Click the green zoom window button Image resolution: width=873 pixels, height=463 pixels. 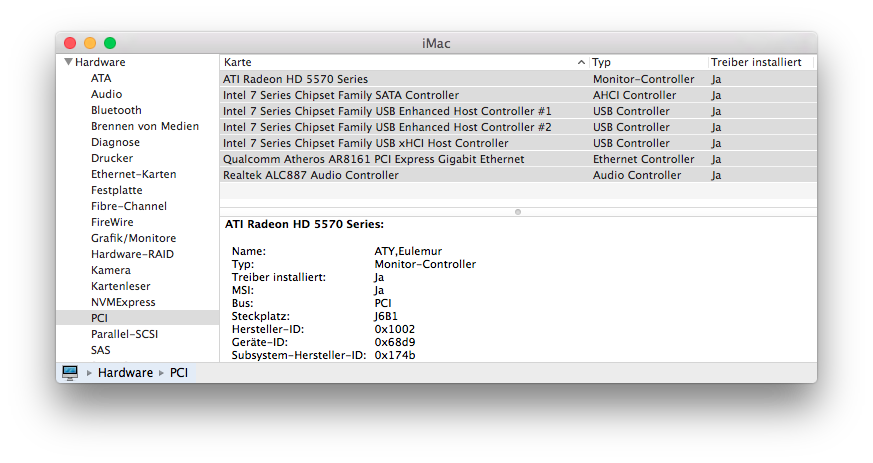point(110,43)
